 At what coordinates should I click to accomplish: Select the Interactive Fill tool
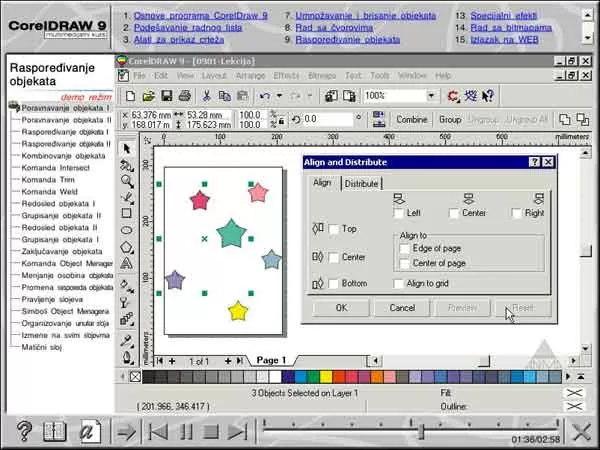[x=127, y=286]
